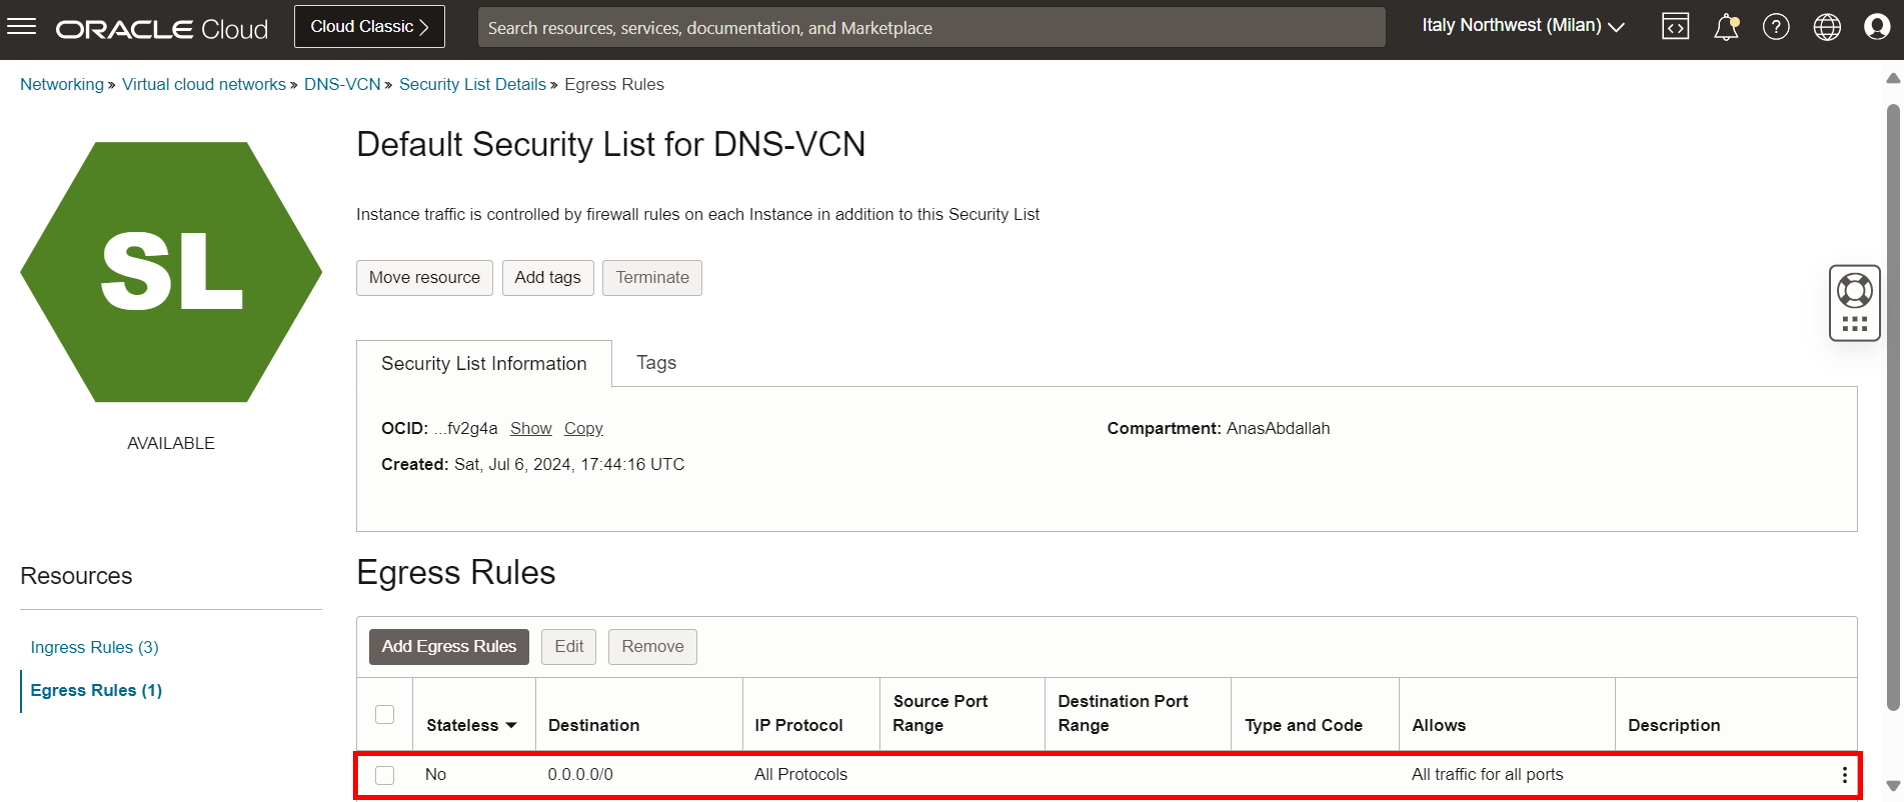
Task: Click the Resources sidebar heading
Action: click(76, 576)
